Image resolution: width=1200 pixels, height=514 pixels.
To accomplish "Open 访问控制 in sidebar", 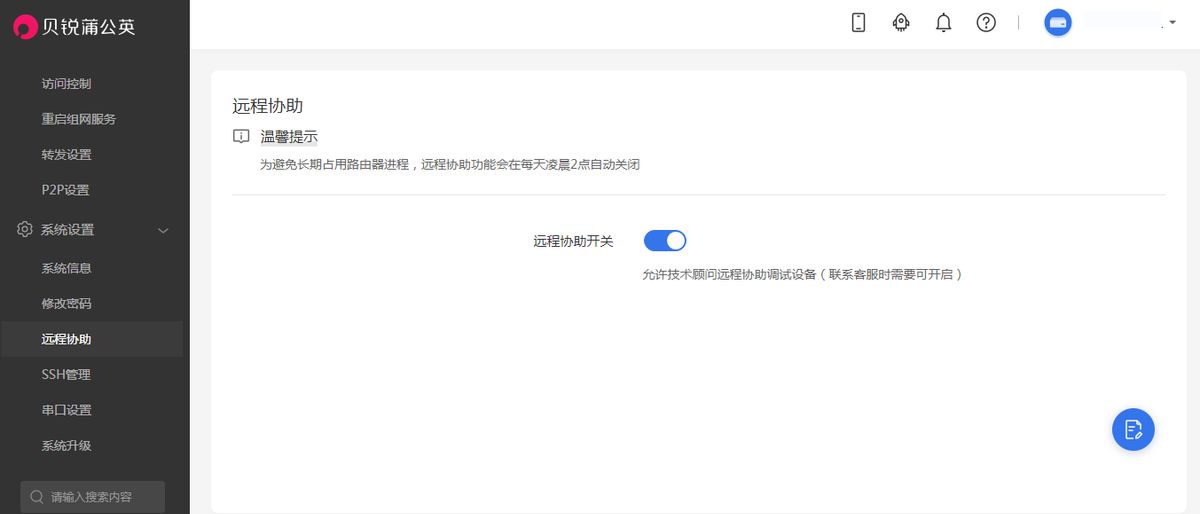I will coord(66,84).
